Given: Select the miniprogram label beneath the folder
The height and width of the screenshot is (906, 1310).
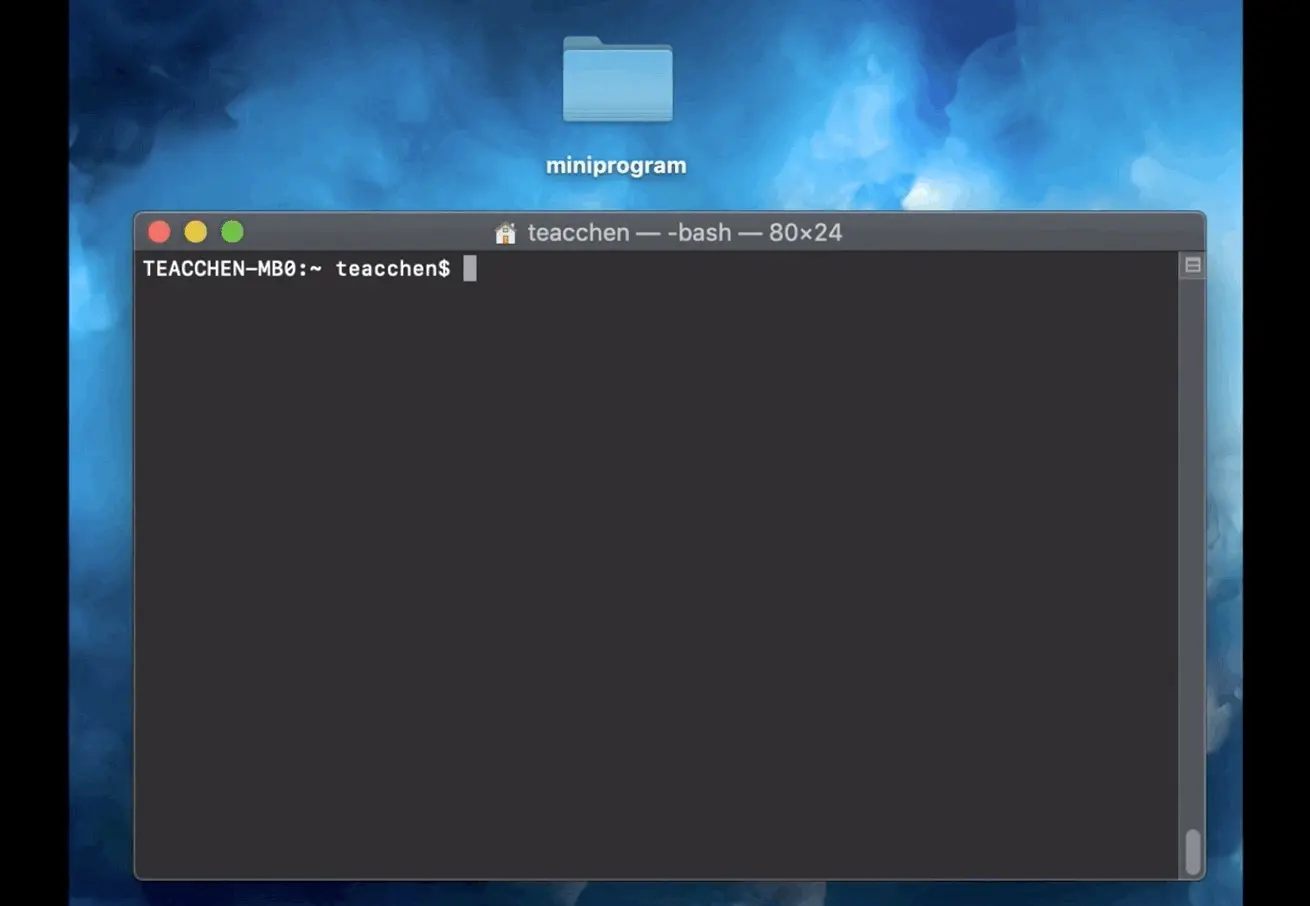Looking at the screenshot, I should pyautogui.click(x=616, y=164).
